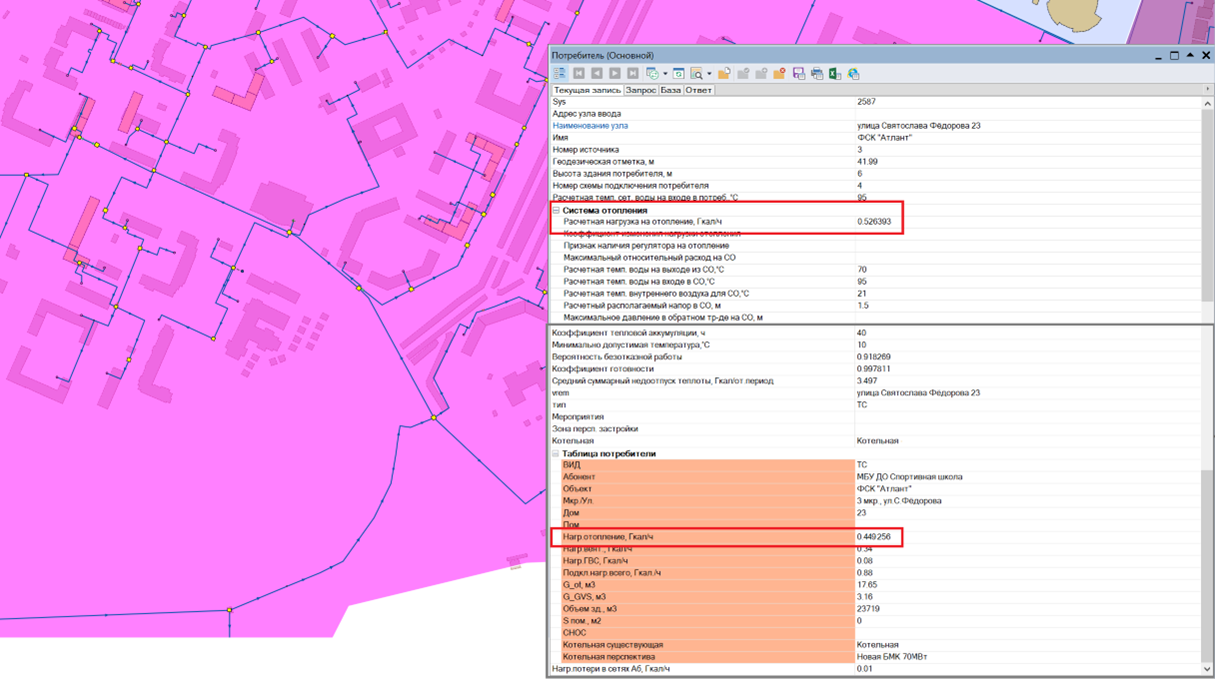Open the search tool dropdown arrow
Viewport: 1215px width, 679px height.
709,74
